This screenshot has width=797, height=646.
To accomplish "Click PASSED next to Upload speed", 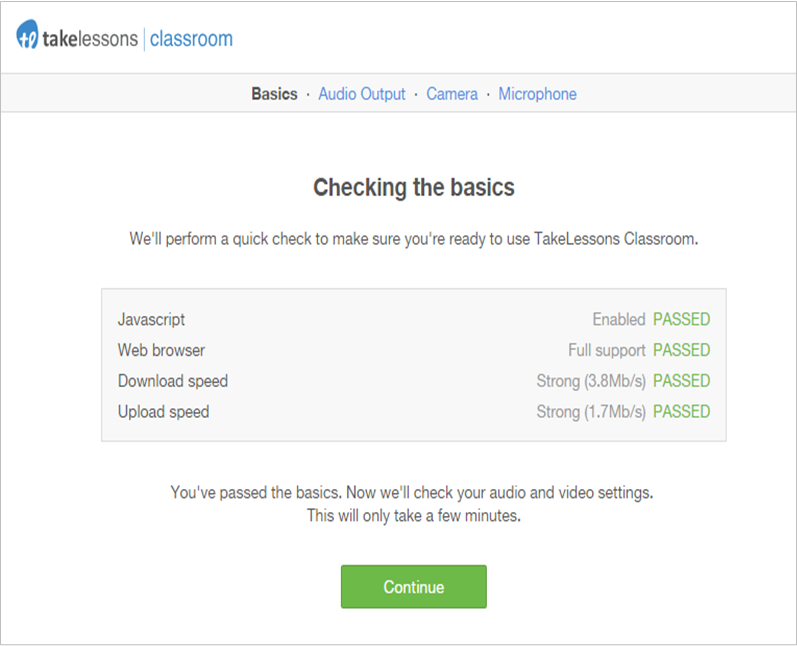I will (x=682, y=411).
